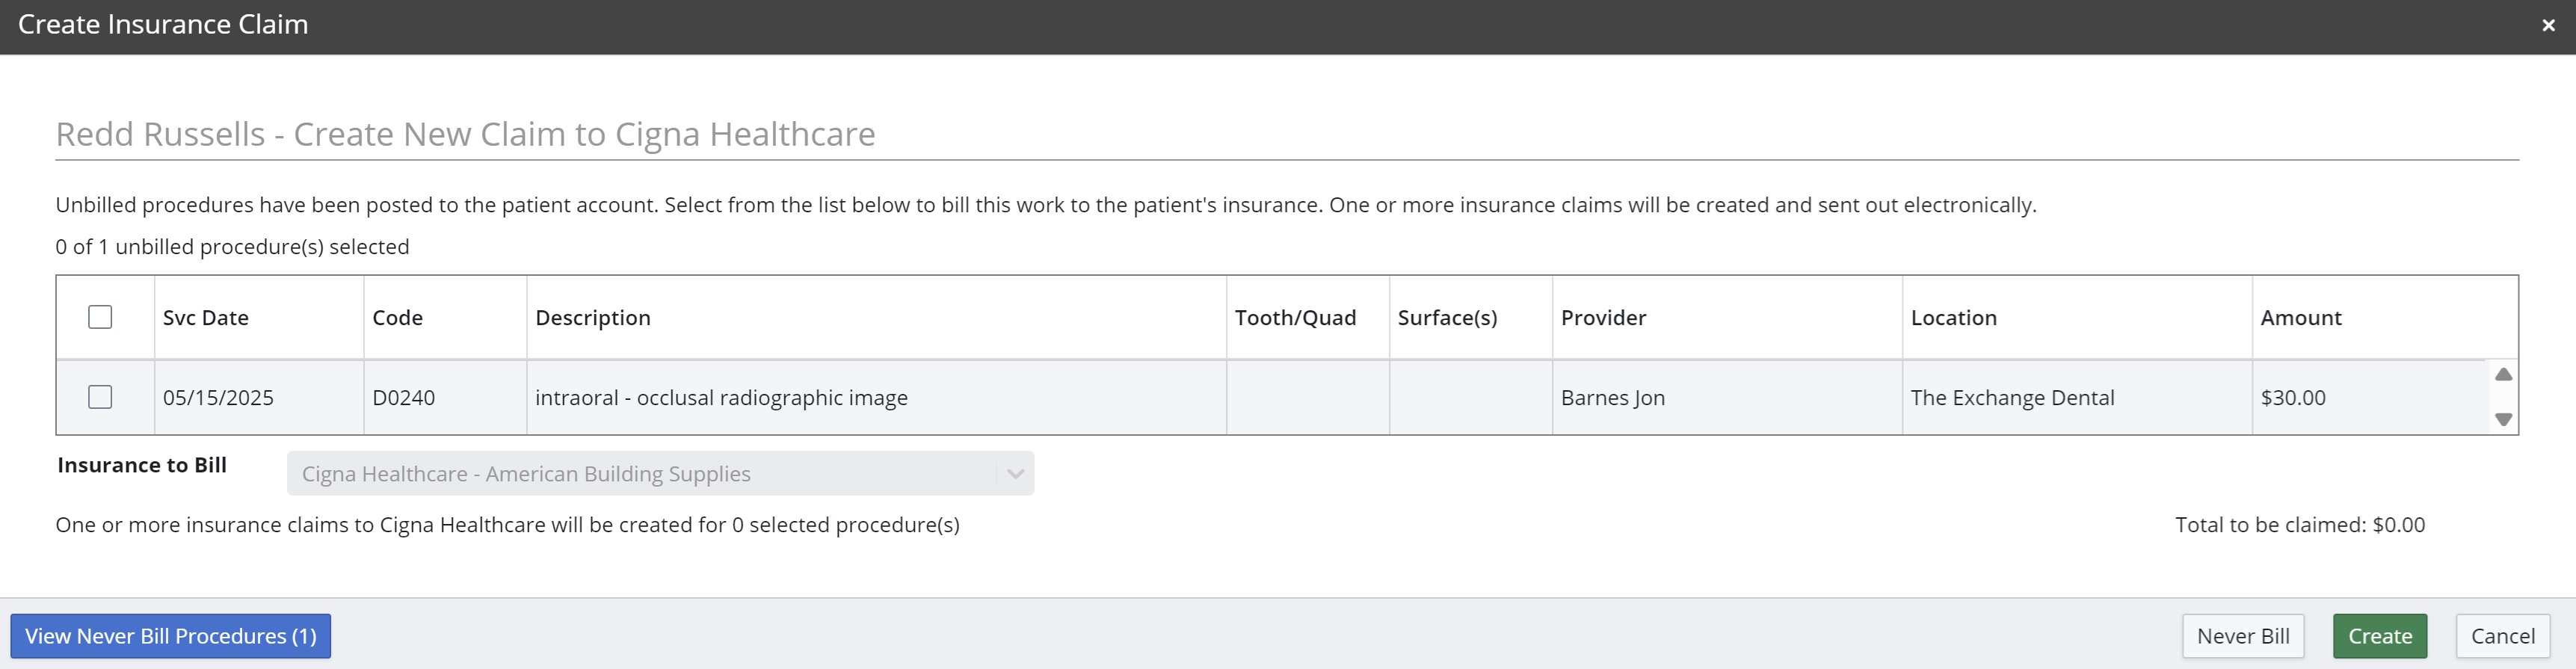The height and width of the screenshot is (669, 2576).
Task: Click the Svc Date column header
Action: tap(206, 318)
